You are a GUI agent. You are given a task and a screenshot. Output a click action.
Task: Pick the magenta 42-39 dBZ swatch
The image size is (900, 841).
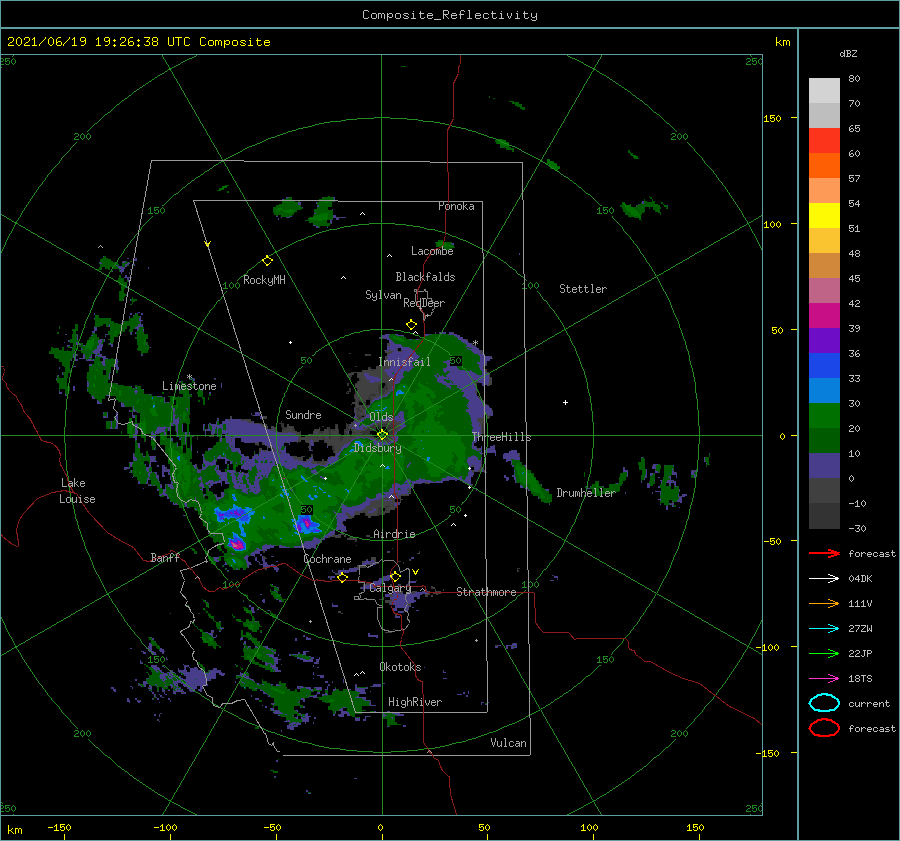[824, 316]
